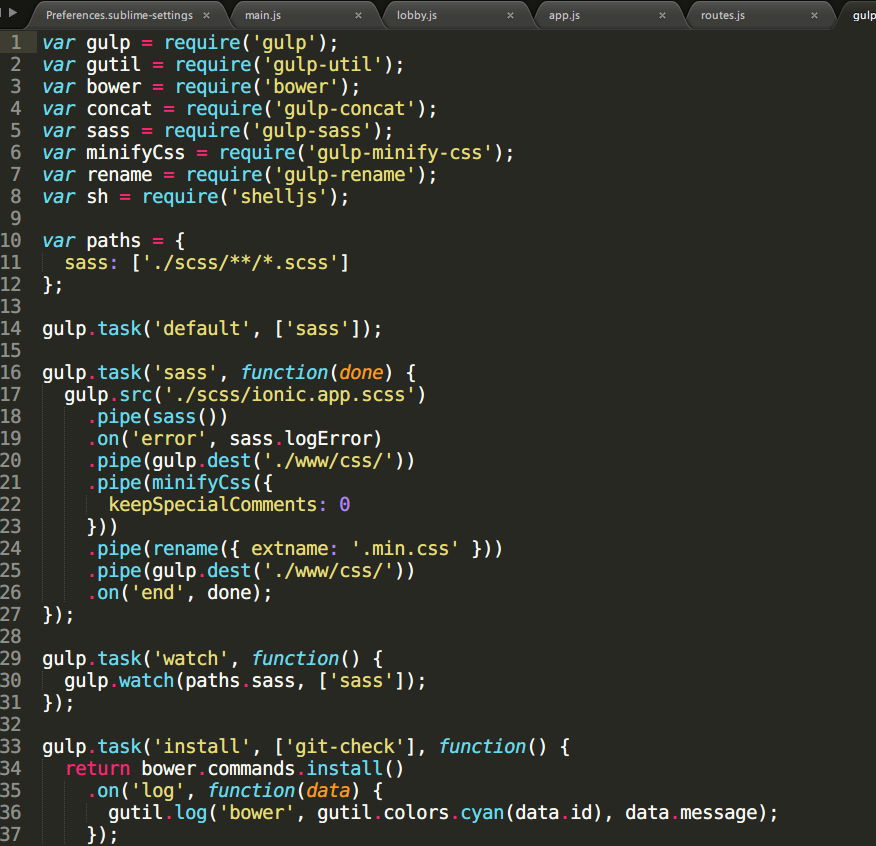876x846 pixels.
Task: Click line number 16 in the gutter
Action: coord(11,372)
